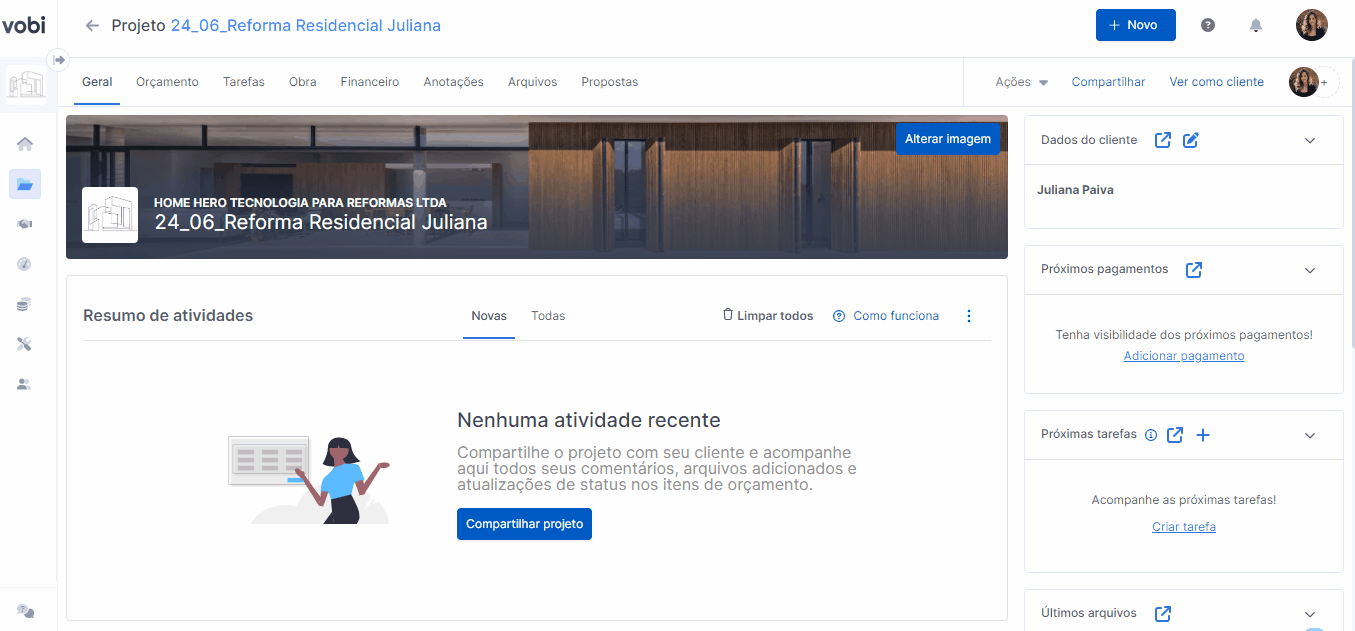1355x631 pixels.
Task: Click the Adicionar pagamento link
Action: point(1184,356)
